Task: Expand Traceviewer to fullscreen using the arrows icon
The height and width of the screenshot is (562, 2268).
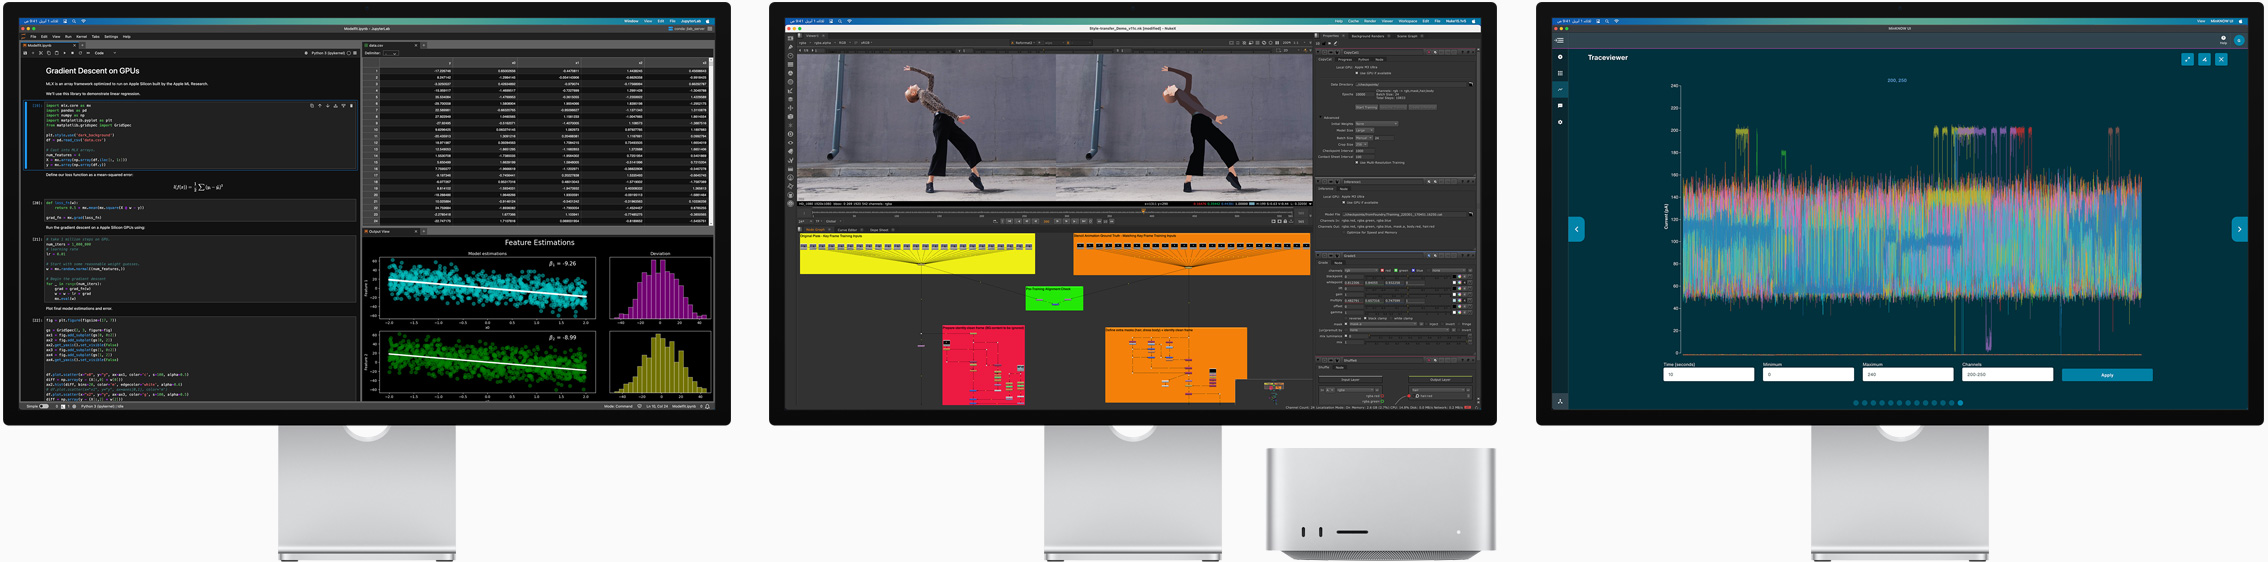Action: coord(2187,59)
